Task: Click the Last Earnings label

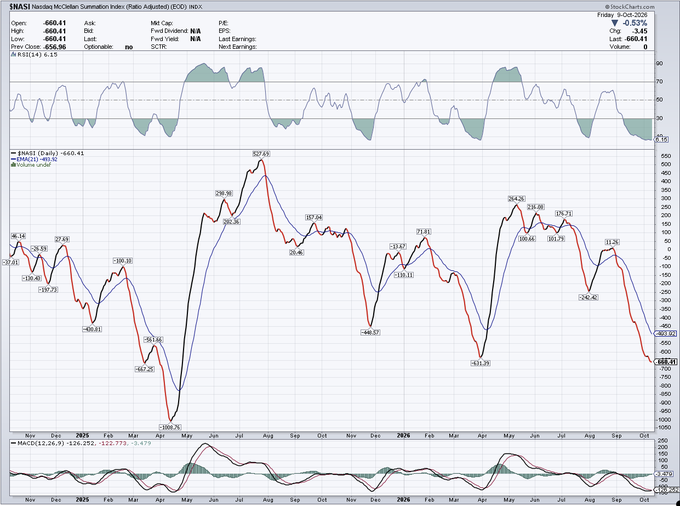Action: 237,39
